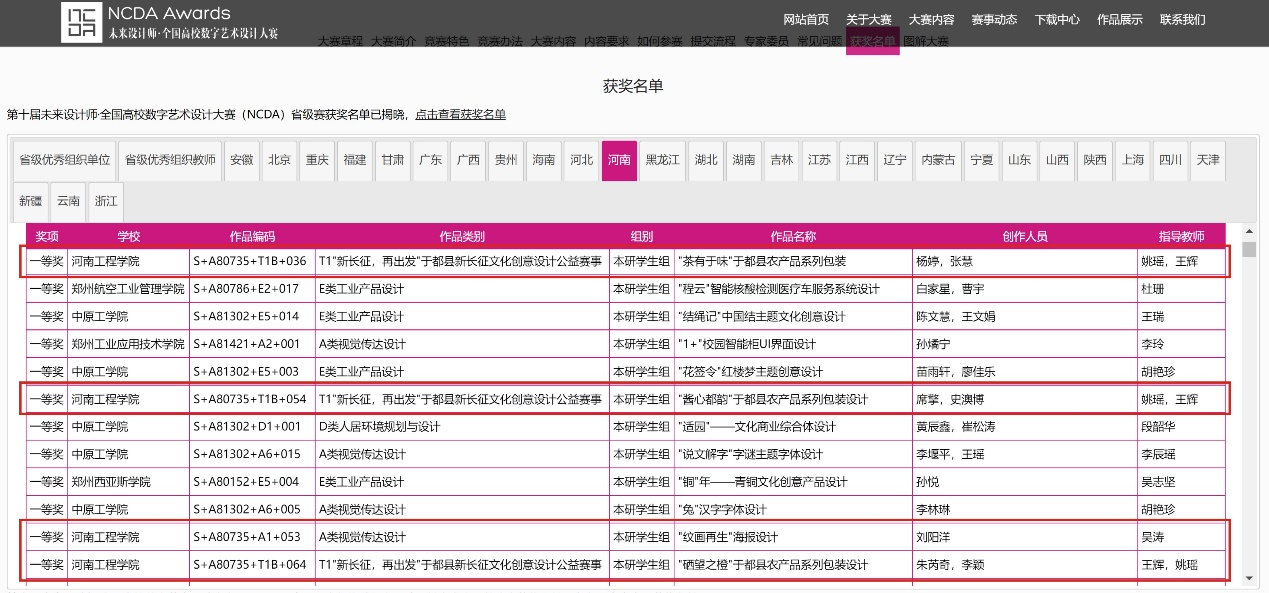
Task: Select the 北京 province tab
Action: point(280,161)
